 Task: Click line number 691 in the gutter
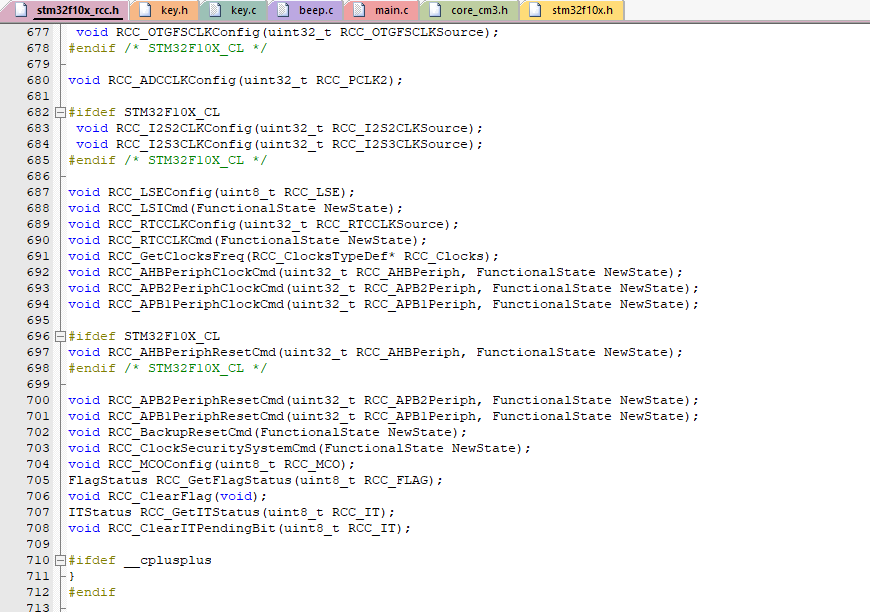click(38, 256)
